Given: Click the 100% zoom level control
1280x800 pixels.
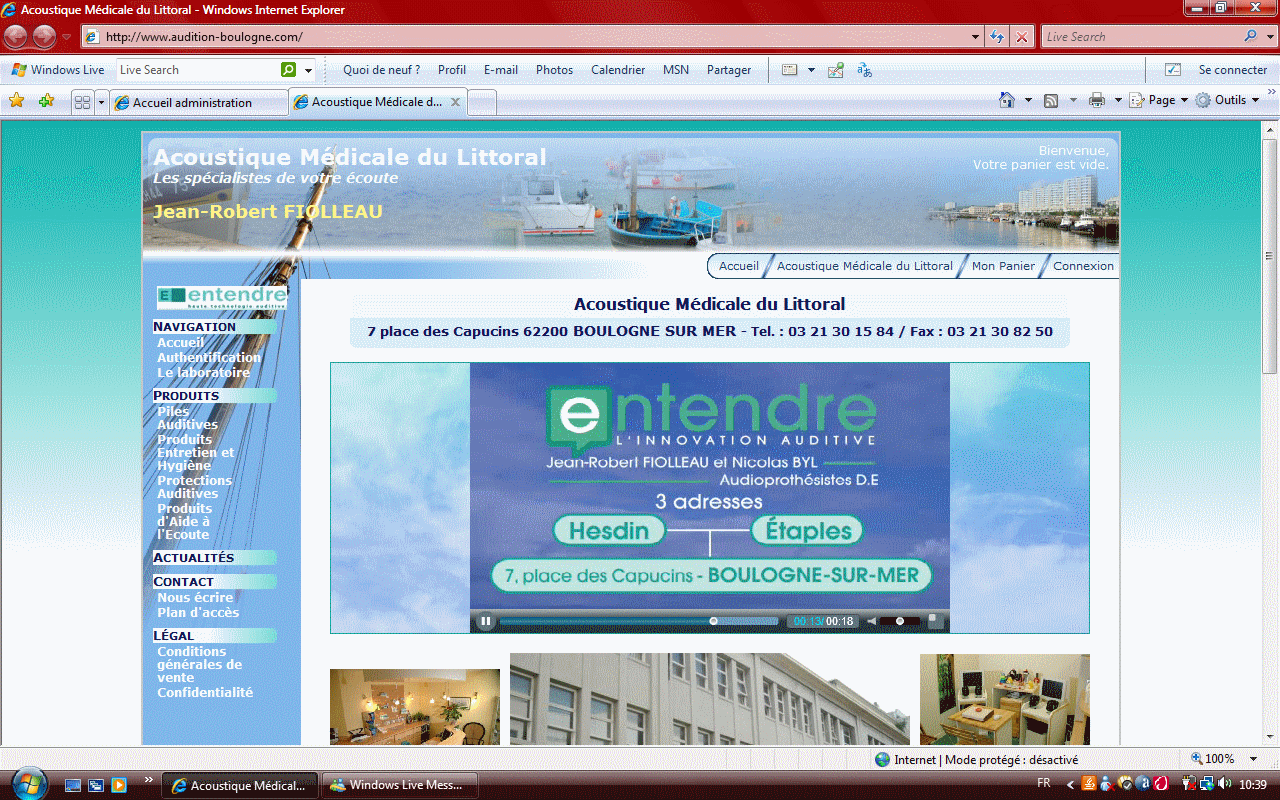Looking at the screenshot, I should pyautogui.click(x=1220, y=760).
